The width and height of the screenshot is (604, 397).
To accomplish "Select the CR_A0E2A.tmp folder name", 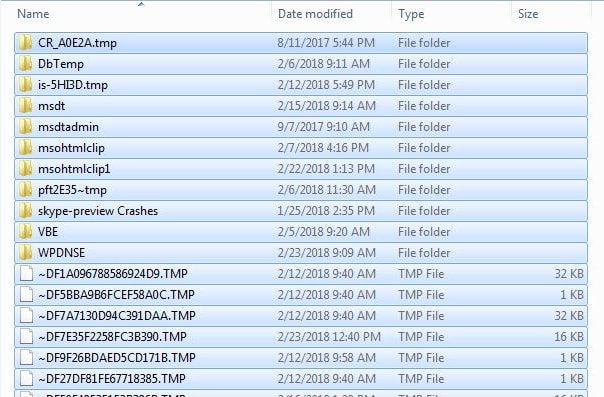I will point(77,43).
